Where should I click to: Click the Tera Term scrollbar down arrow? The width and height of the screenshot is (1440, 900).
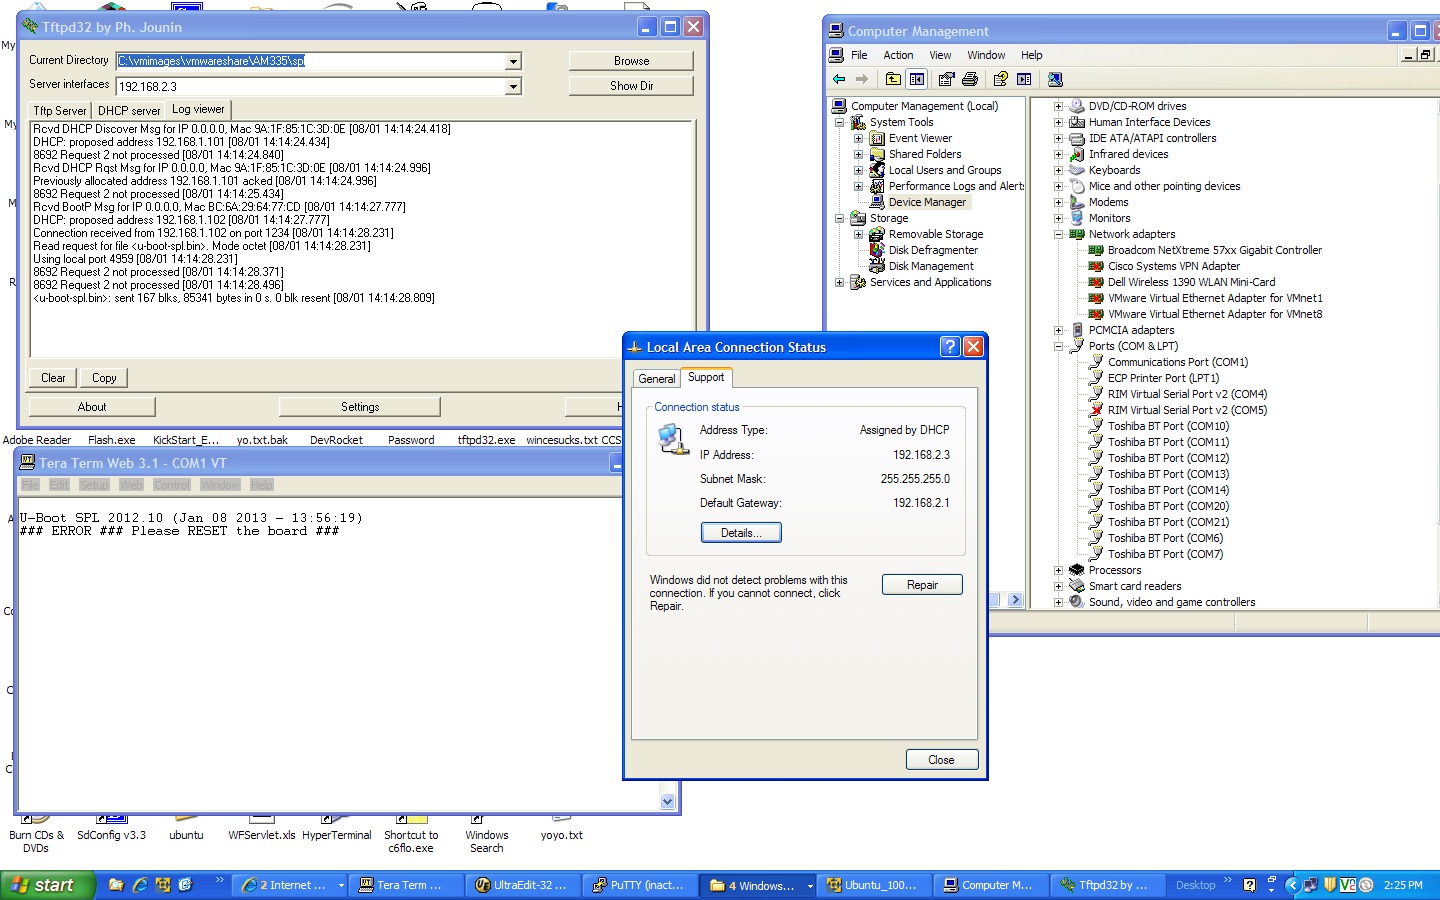(668, 802)
